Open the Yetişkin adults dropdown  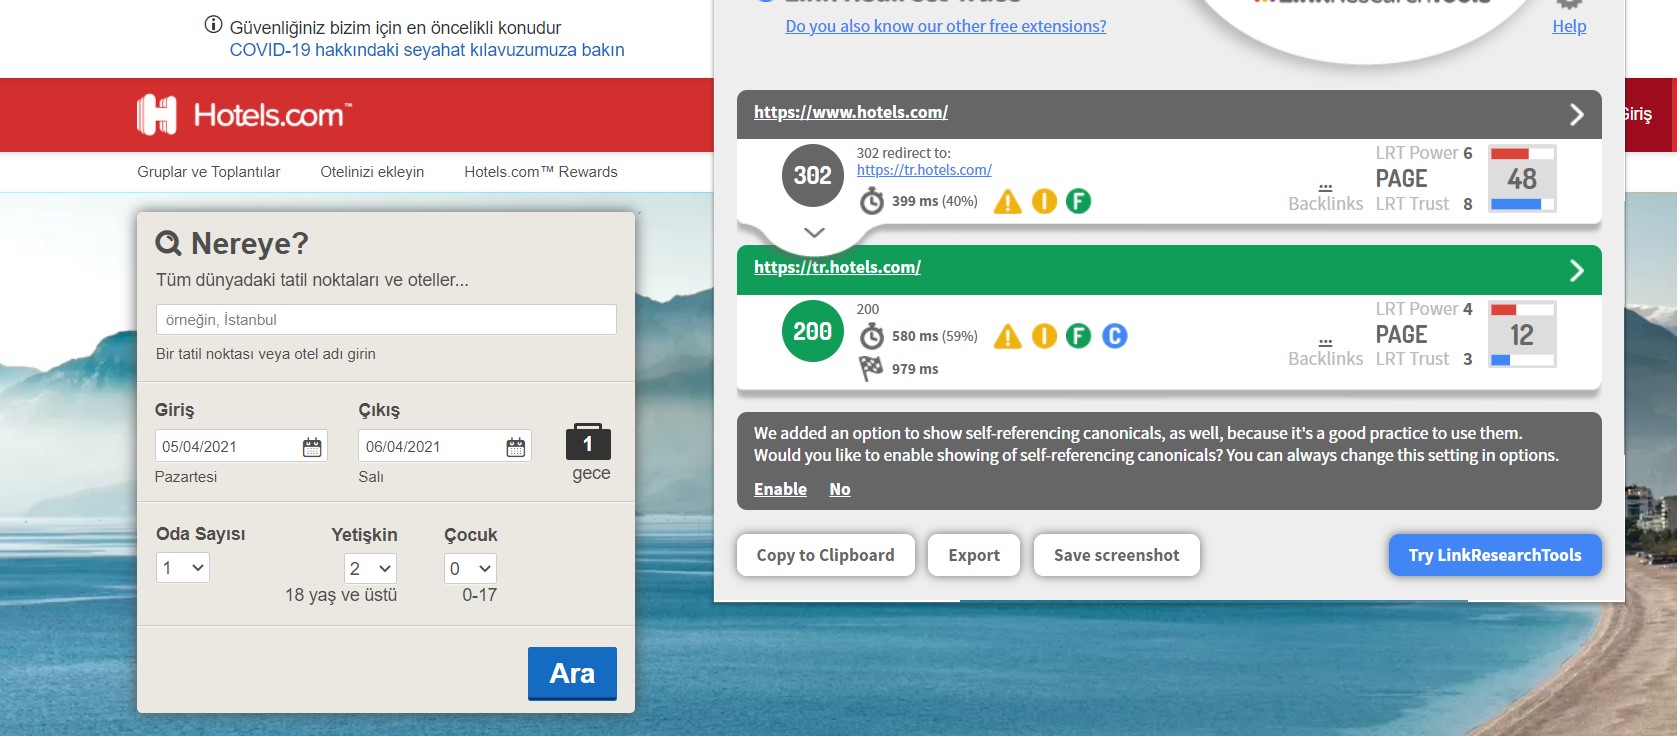tap(370, 568)
